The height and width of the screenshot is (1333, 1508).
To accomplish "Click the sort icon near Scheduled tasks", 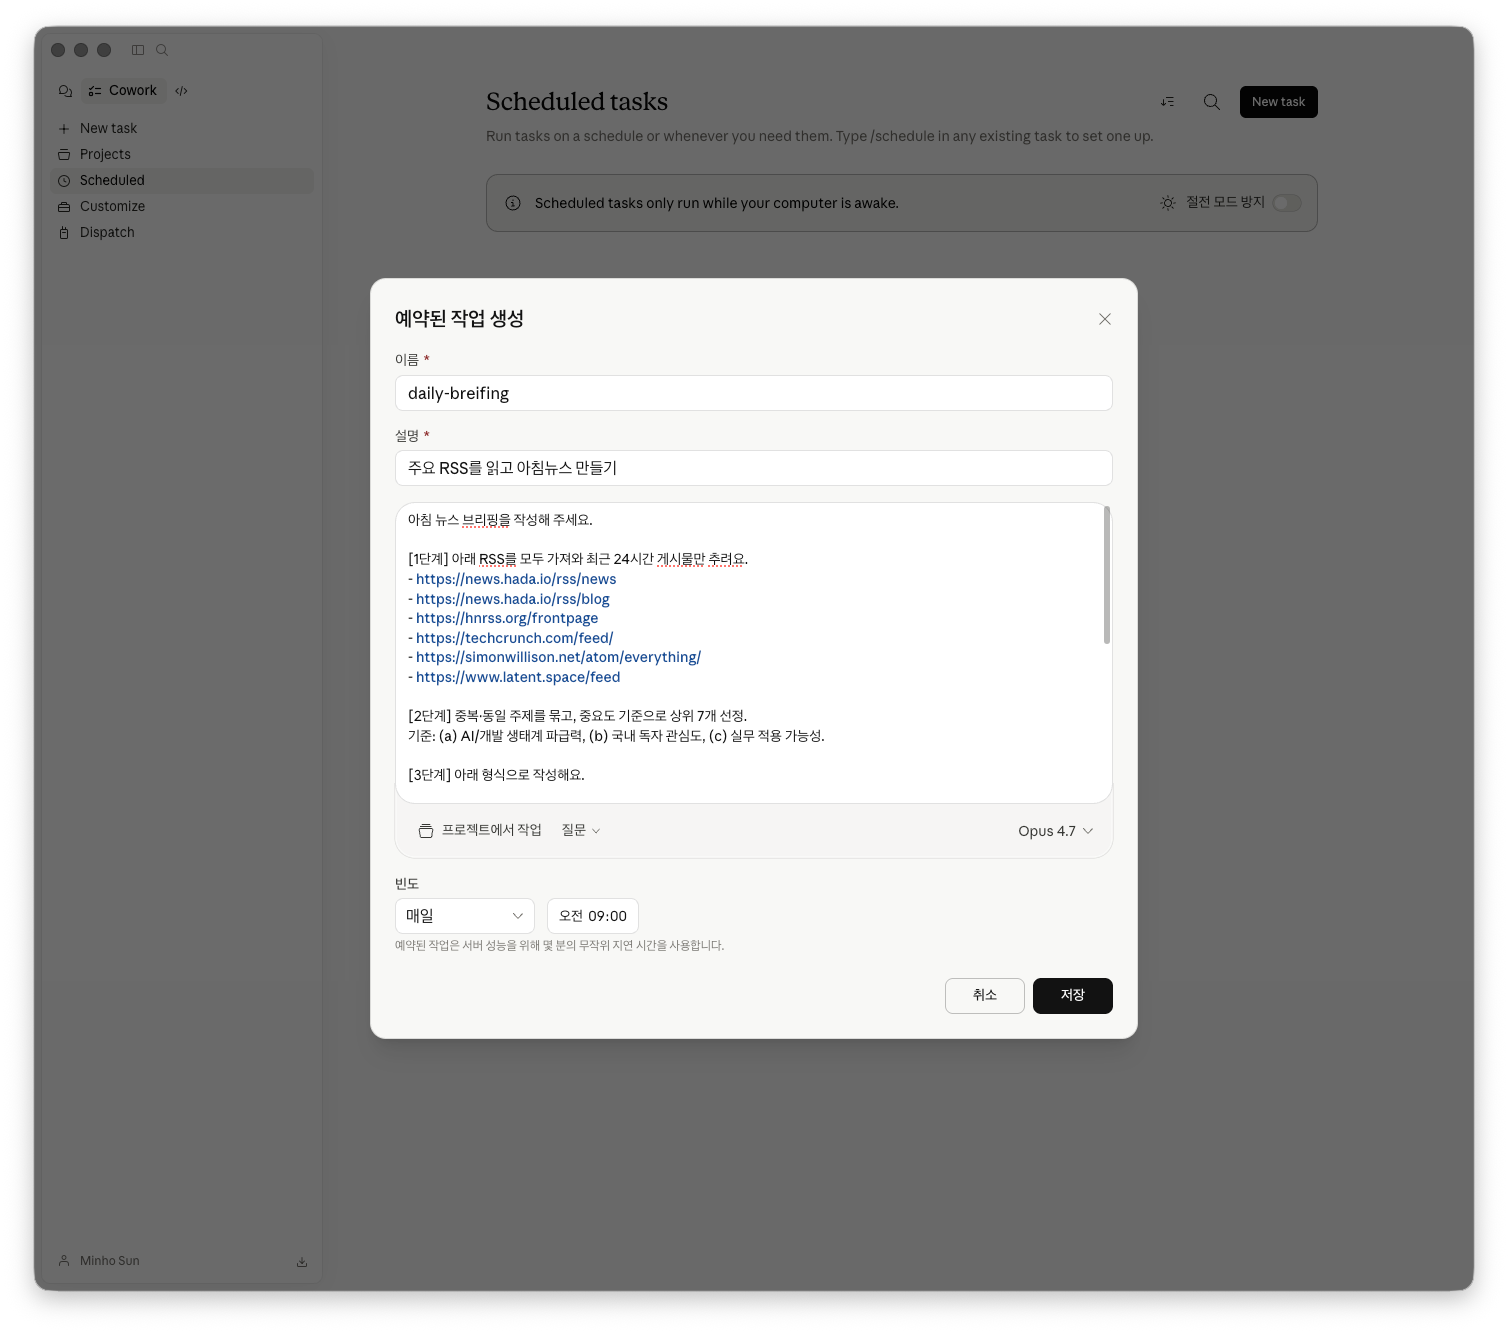I will pyautogui.click(x=1167, y=102).
